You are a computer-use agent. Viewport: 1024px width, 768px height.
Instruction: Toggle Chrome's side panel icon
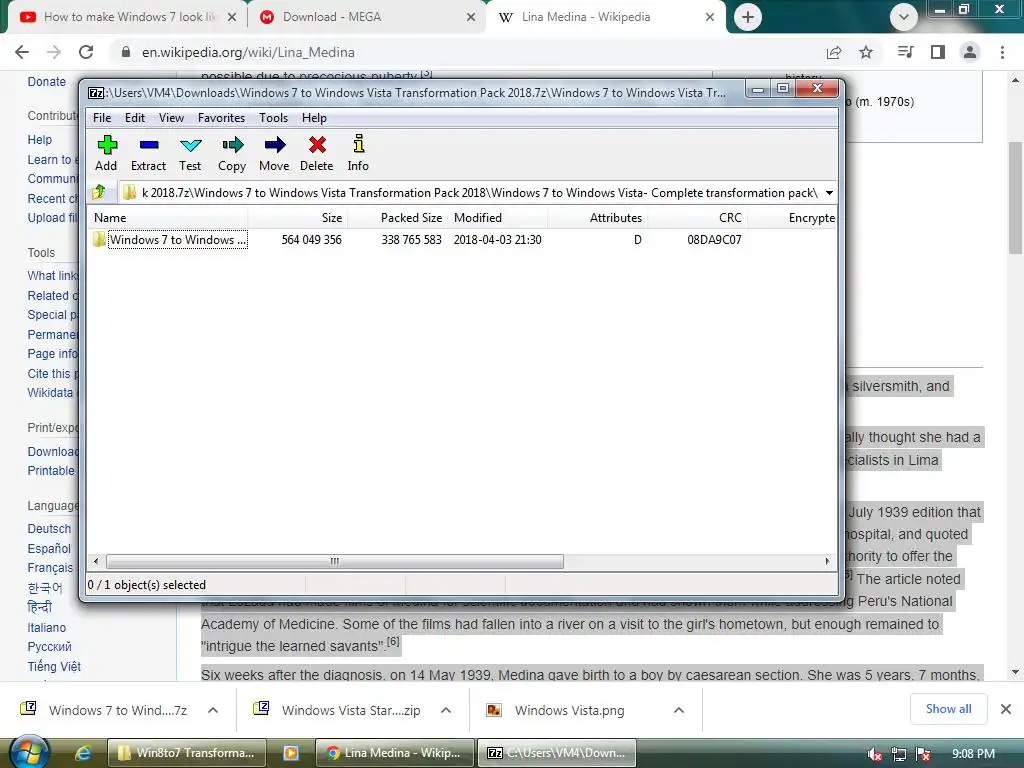tap(938, 52)
